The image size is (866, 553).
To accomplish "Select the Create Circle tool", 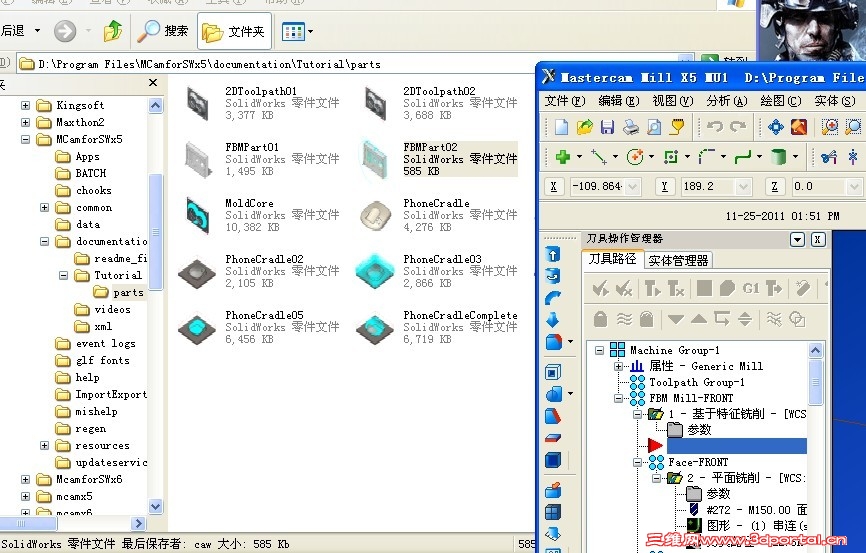I will (635, 157).
